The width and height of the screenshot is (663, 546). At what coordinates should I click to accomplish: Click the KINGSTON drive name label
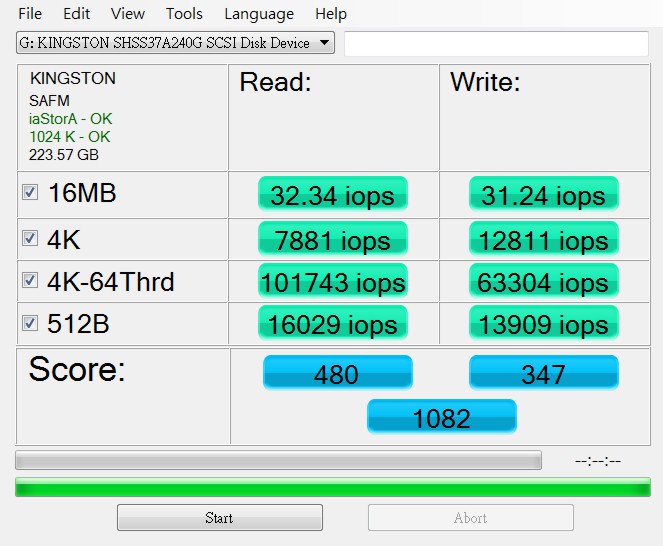tap(73, 78)
